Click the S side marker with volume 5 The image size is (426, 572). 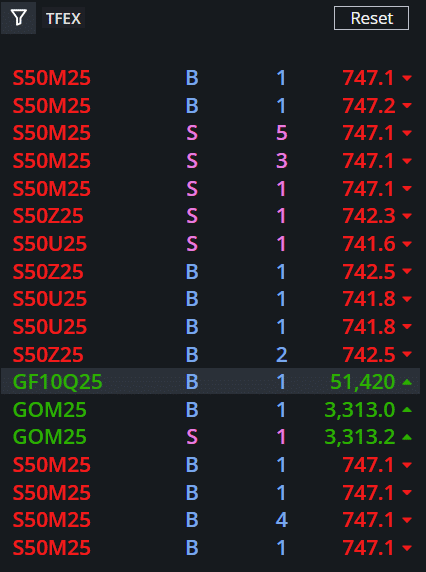tap(192, 133)
